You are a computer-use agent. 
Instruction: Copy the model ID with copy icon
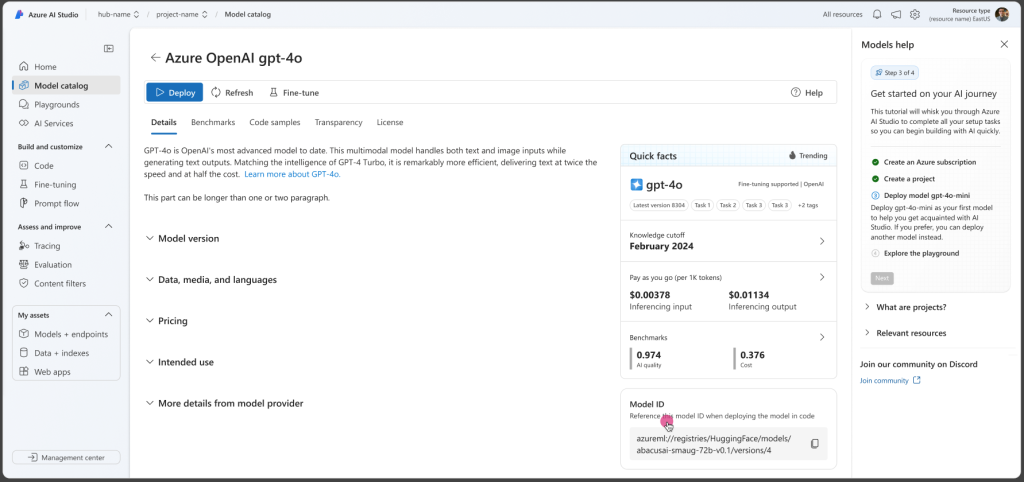point(814,443)
